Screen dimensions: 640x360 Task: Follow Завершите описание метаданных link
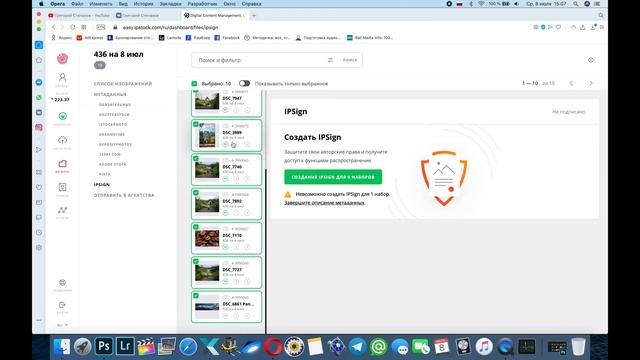tap(324, 203)
